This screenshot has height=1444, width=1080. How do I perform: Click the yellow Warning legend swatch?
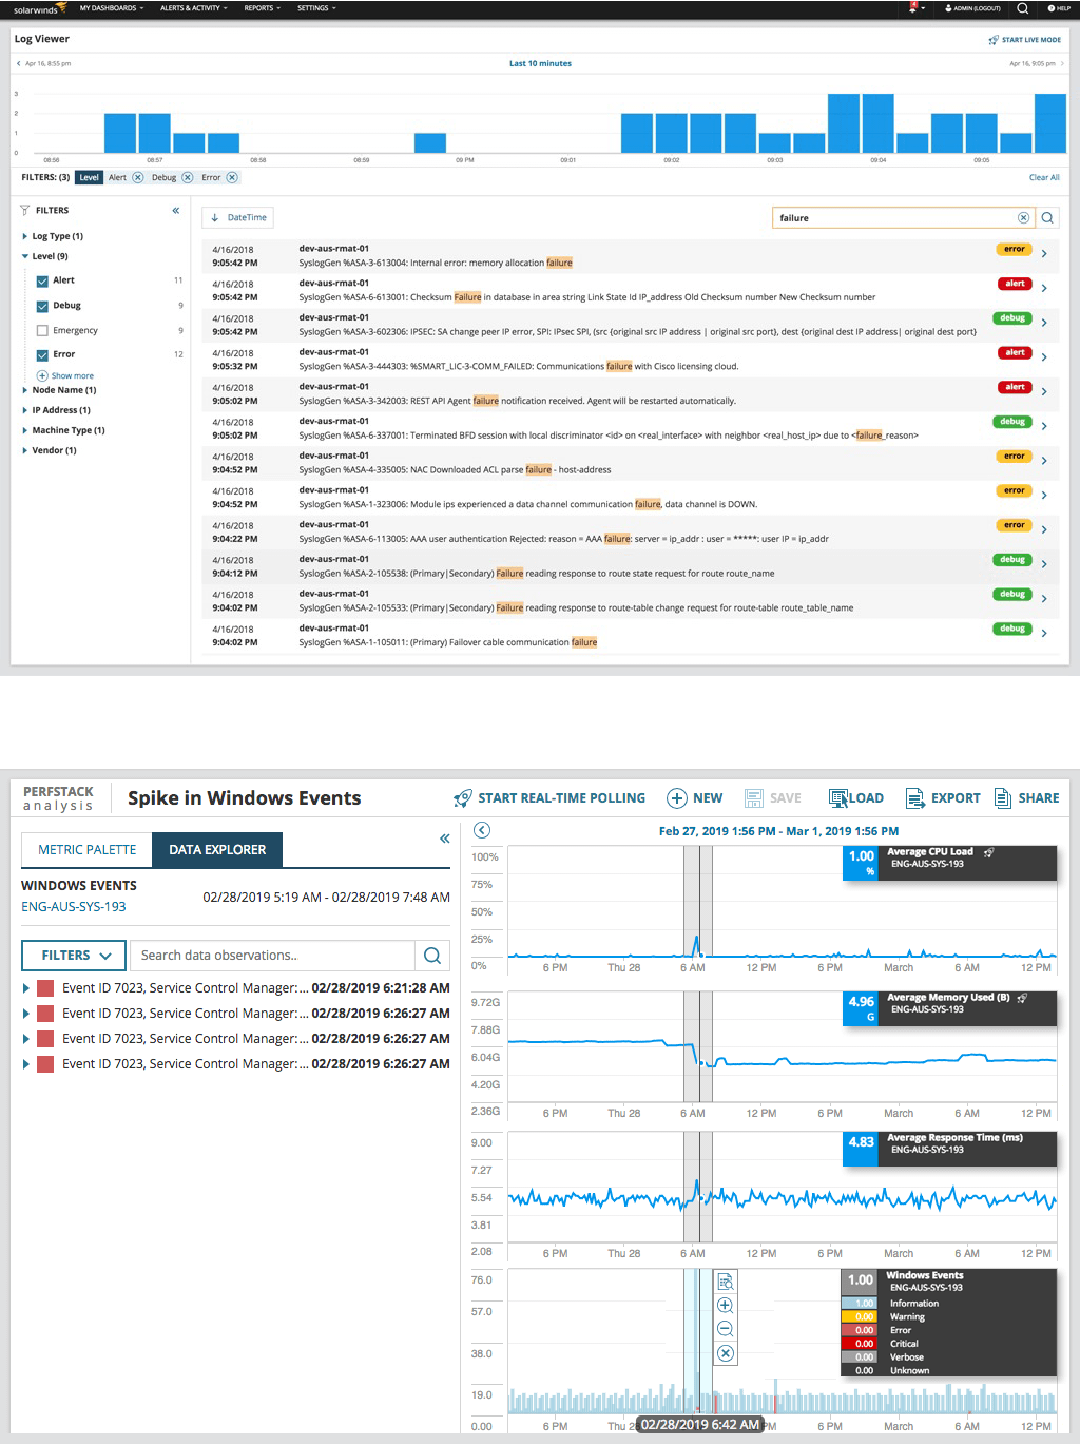pyautogui.click(x=858, y=1317)
